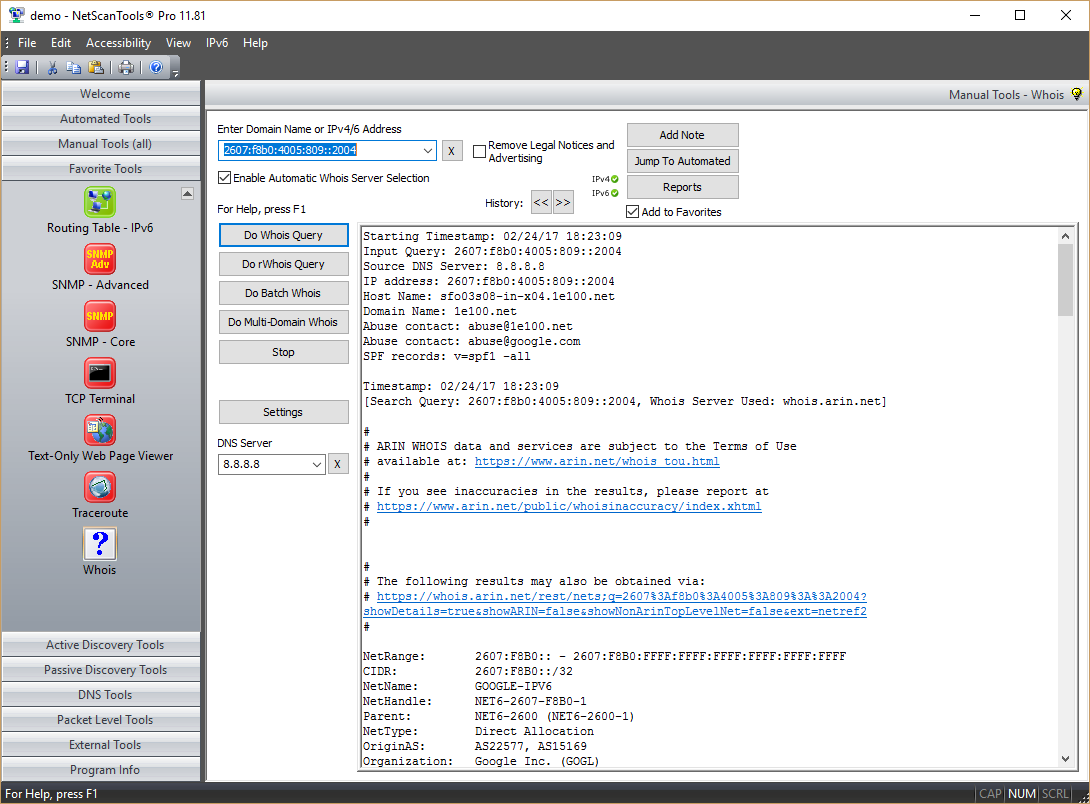Click the Stop button
Screen dimensions: 1090x804
284,352
